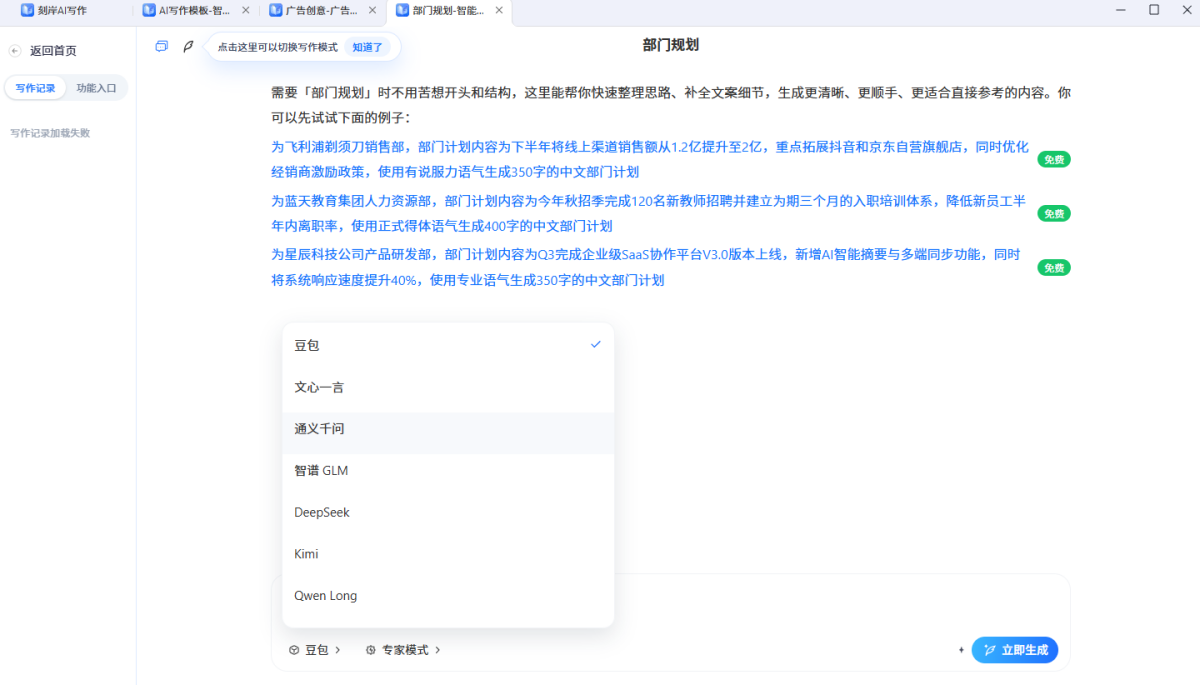Click 免费 badge on 飞利浦 example

(1054, 160)
